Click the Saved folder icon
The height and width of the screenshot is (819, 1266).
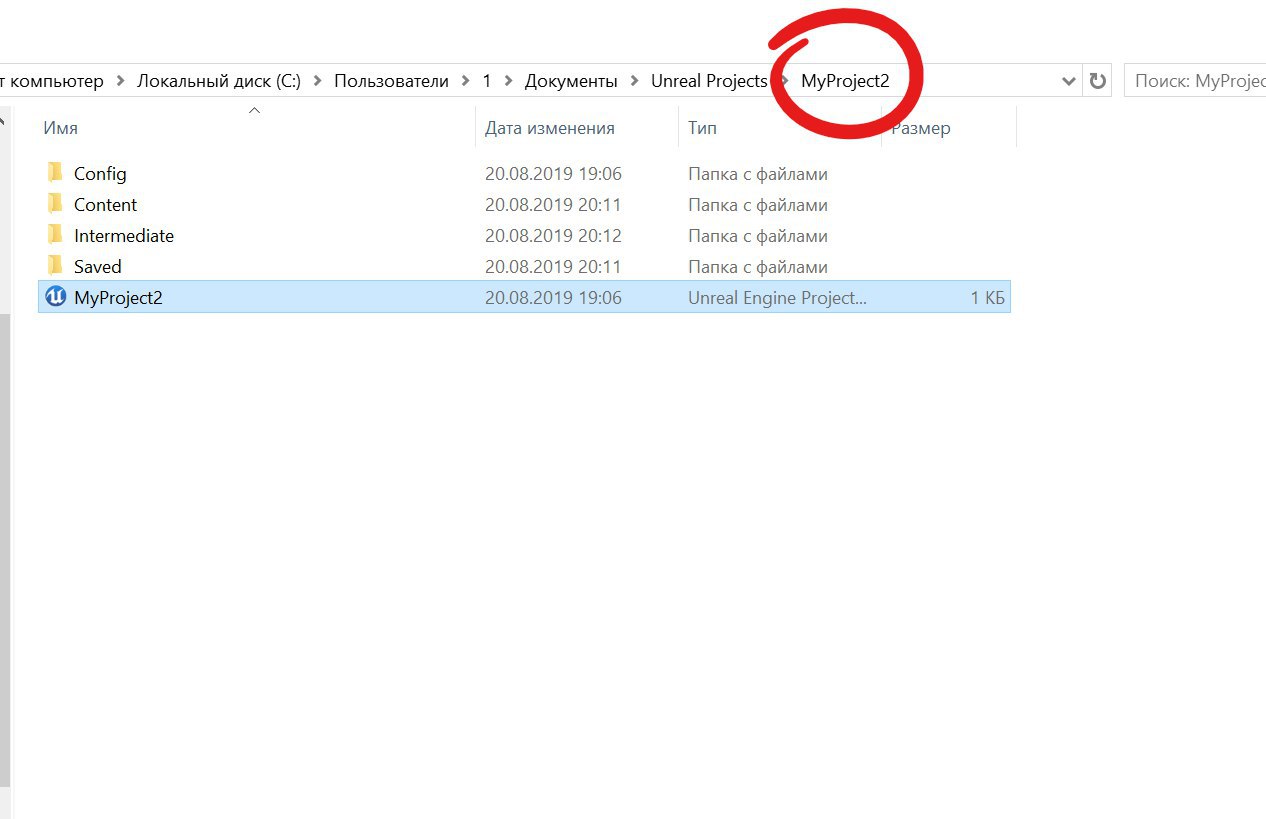click(55, 266)
